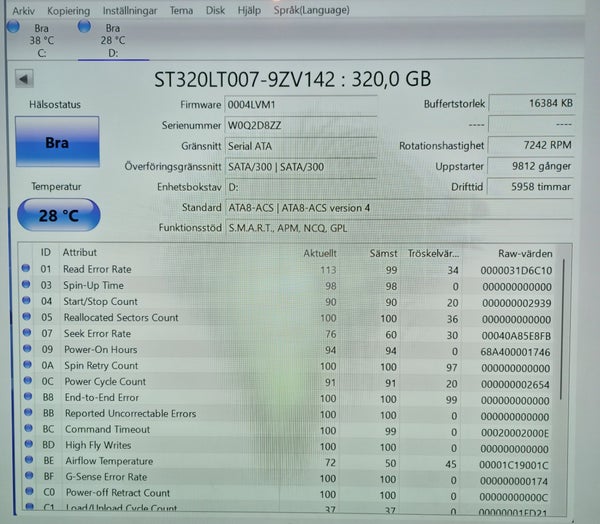Viewport: 600px width, 524px height.
Task: Click status dot for Read Error Rate
Action: point(26,268)
